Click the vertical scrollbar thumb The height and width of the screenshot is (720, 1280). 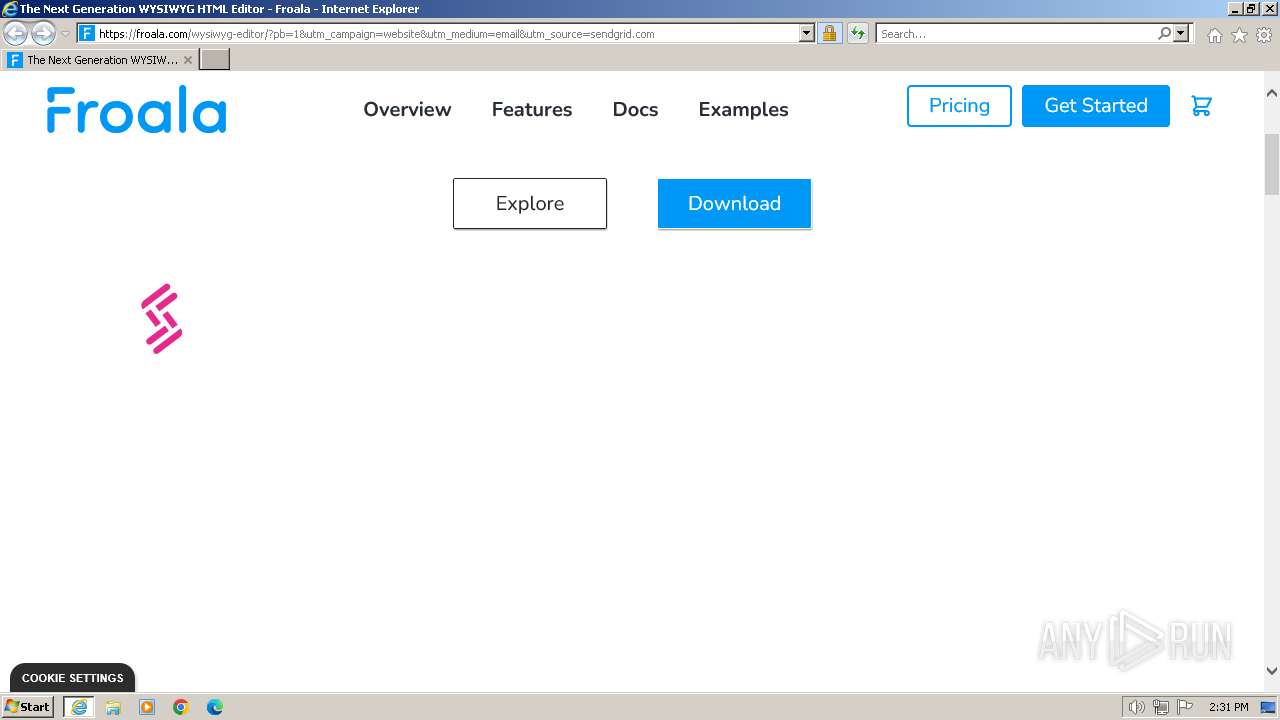(1272, 165)
